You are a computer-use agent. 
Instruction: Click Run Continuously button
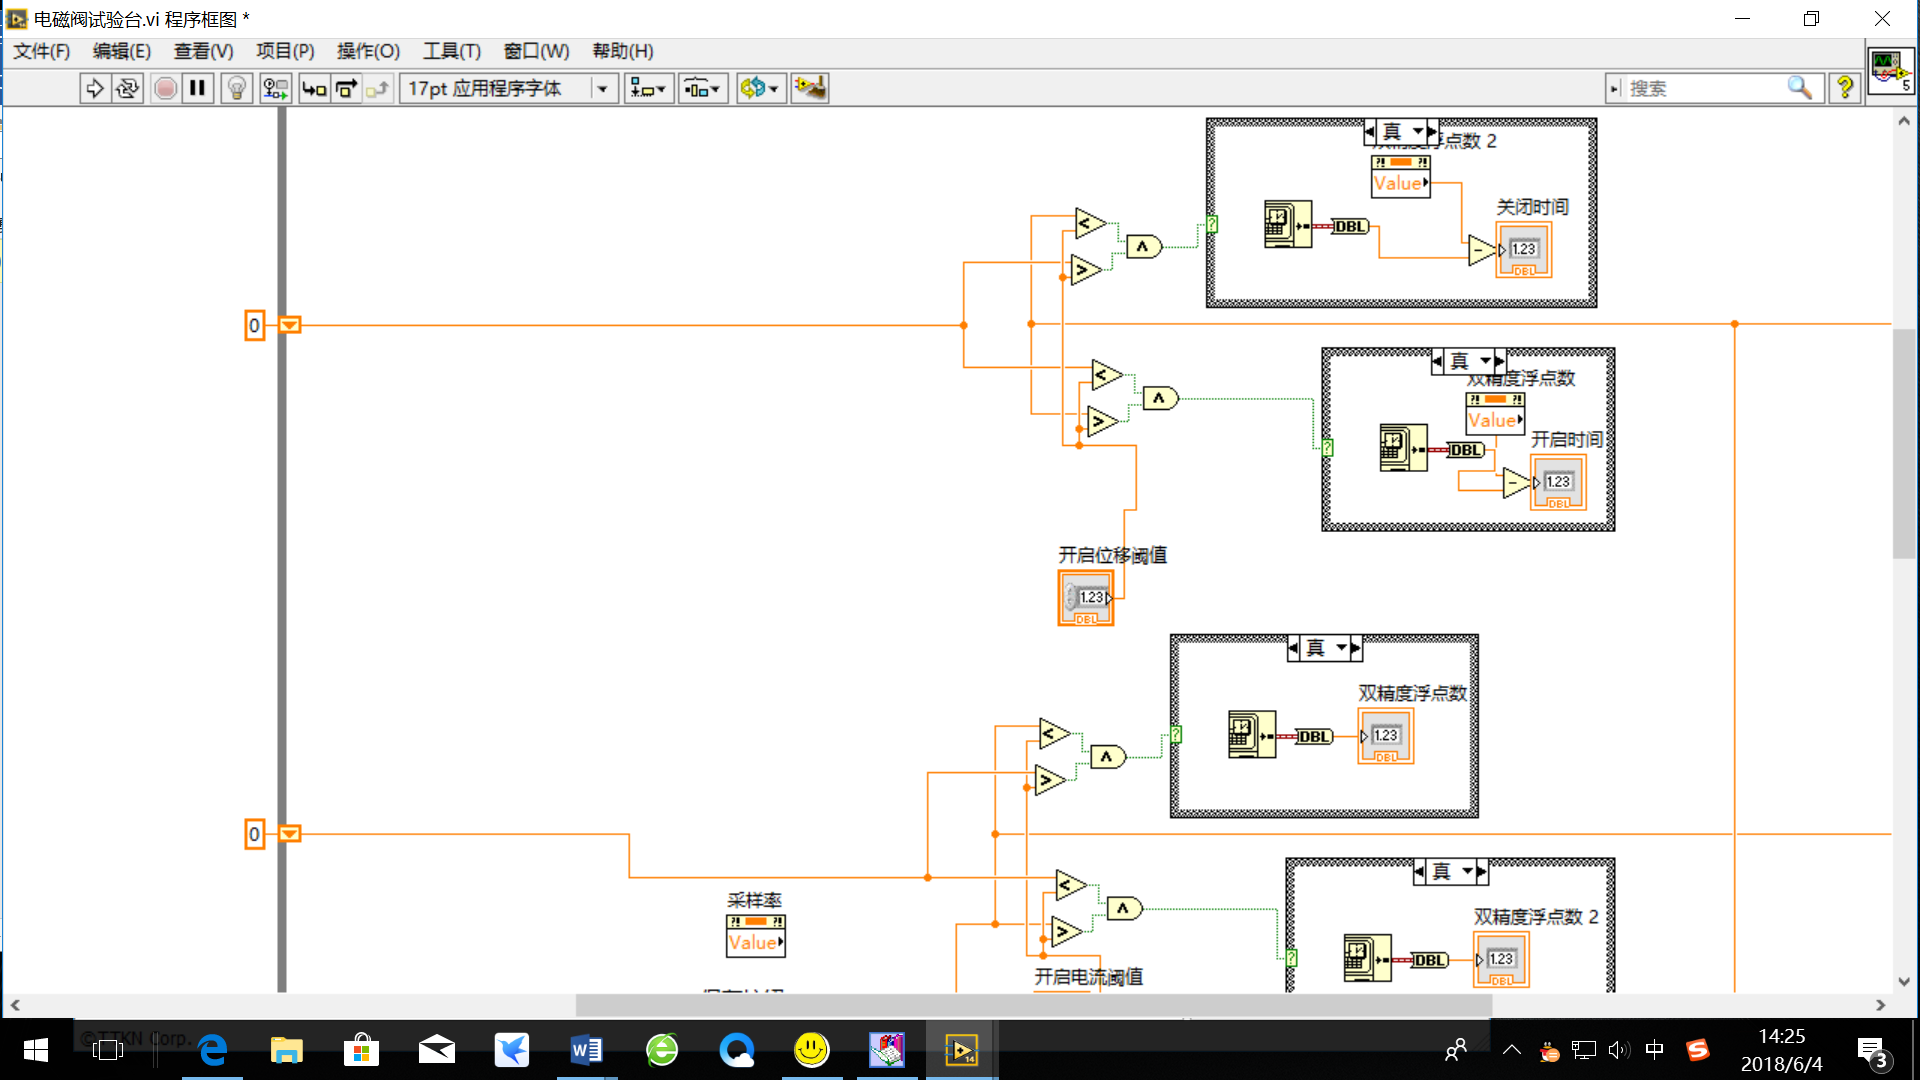pyautogui.click(x=127, y=89)
